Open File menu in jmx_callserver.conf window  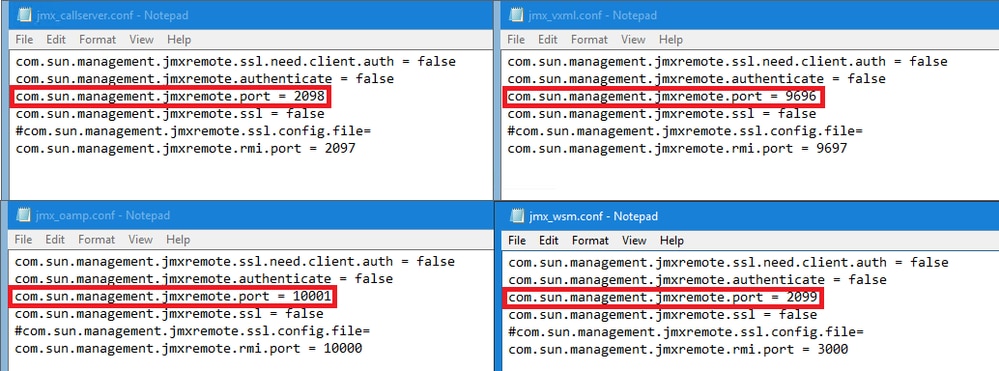[24, 40]
